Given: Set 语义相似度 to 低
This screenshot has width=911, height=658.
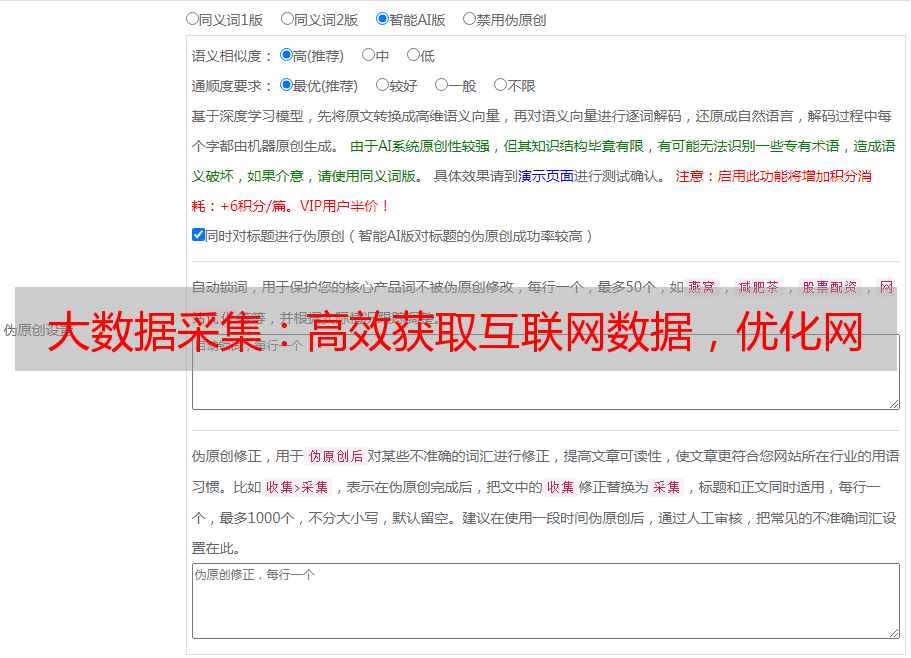Looking at the screenshot, I should pos(413,55).
